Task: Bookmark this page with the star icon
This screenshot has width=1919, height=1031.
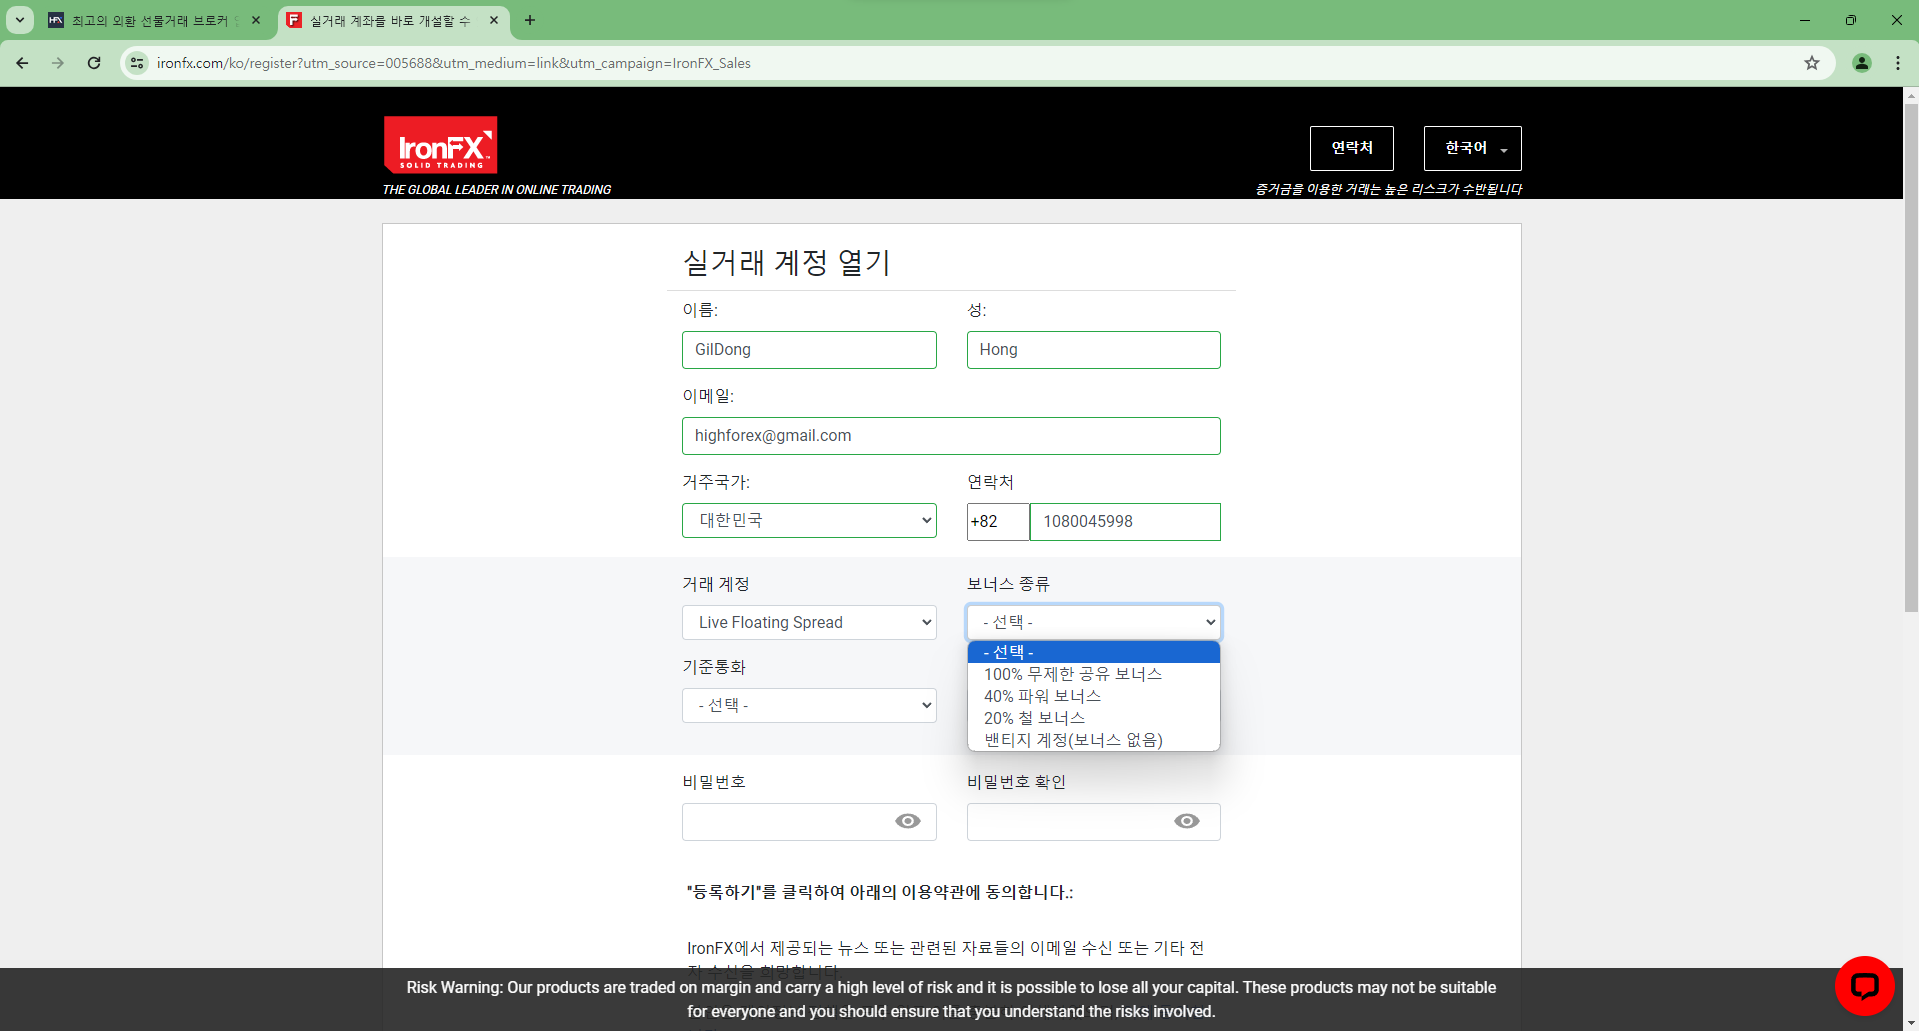Action: coord(1811,62)
